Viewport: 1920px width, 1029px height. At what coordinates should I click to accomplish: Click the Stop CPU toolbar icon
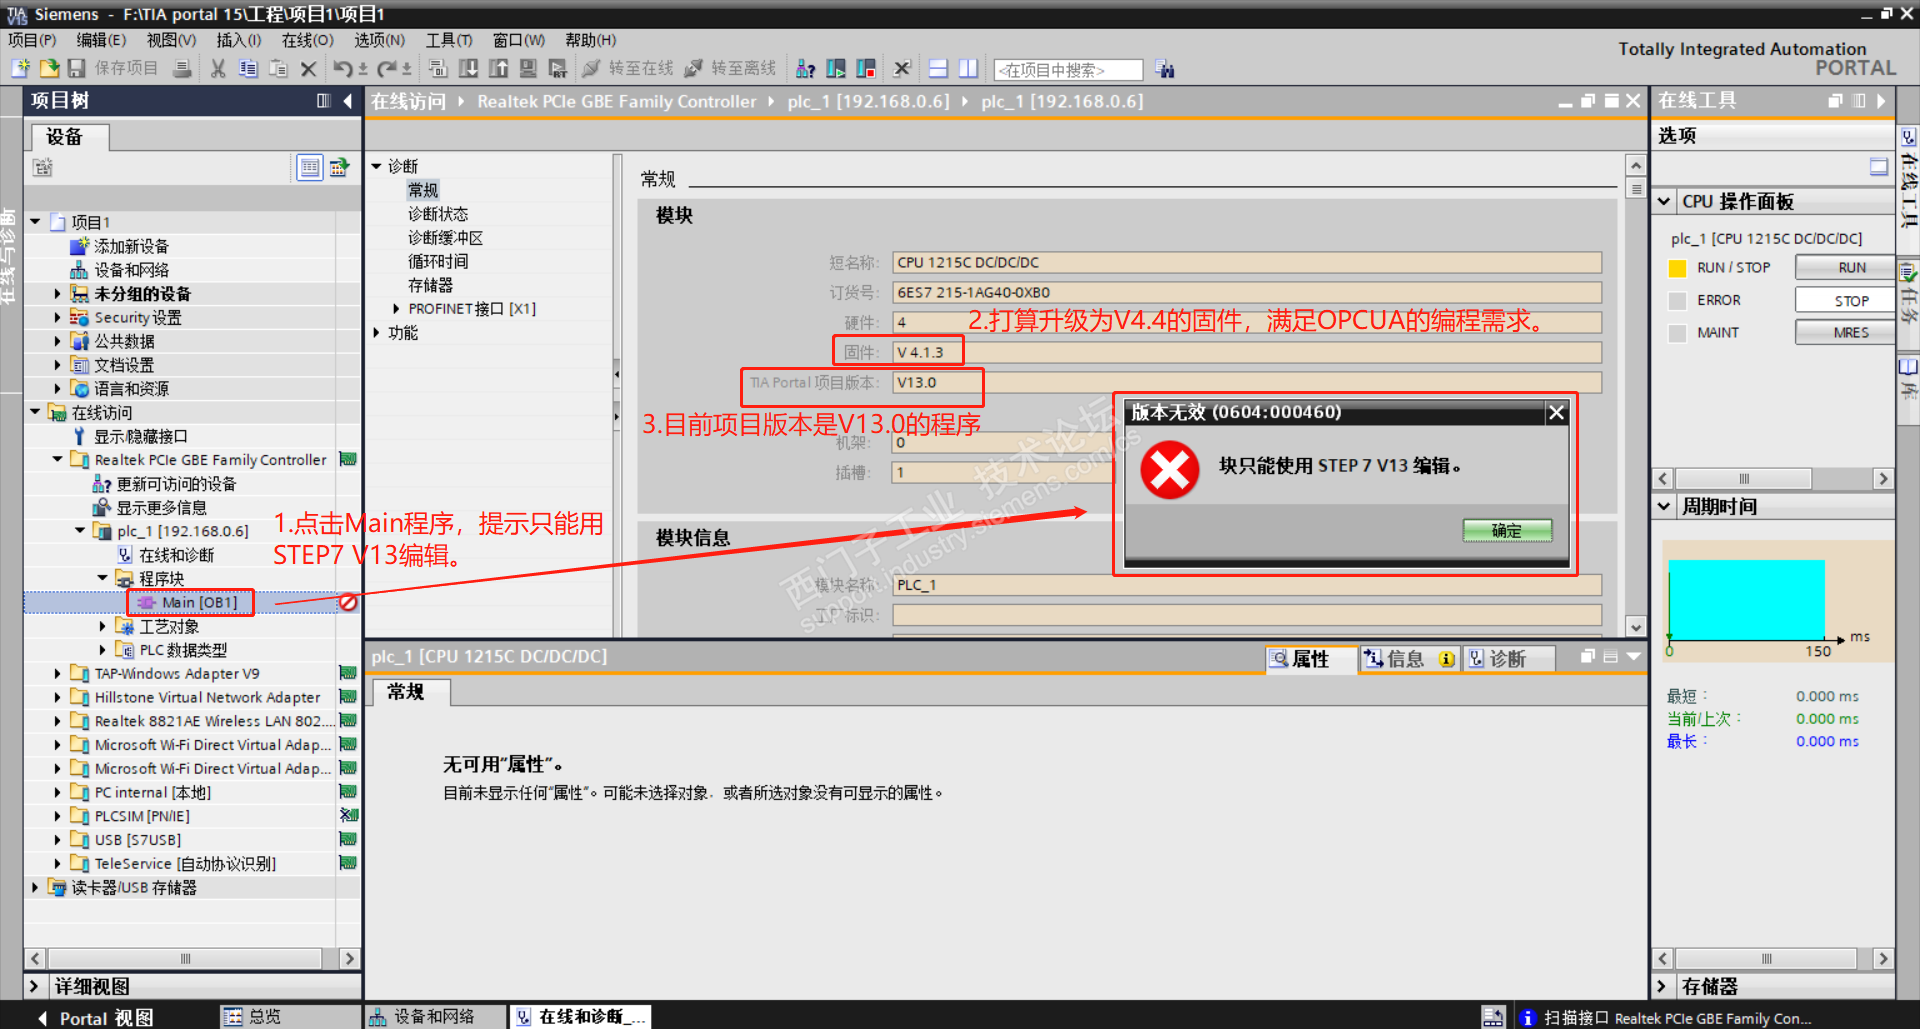[866, 68]
